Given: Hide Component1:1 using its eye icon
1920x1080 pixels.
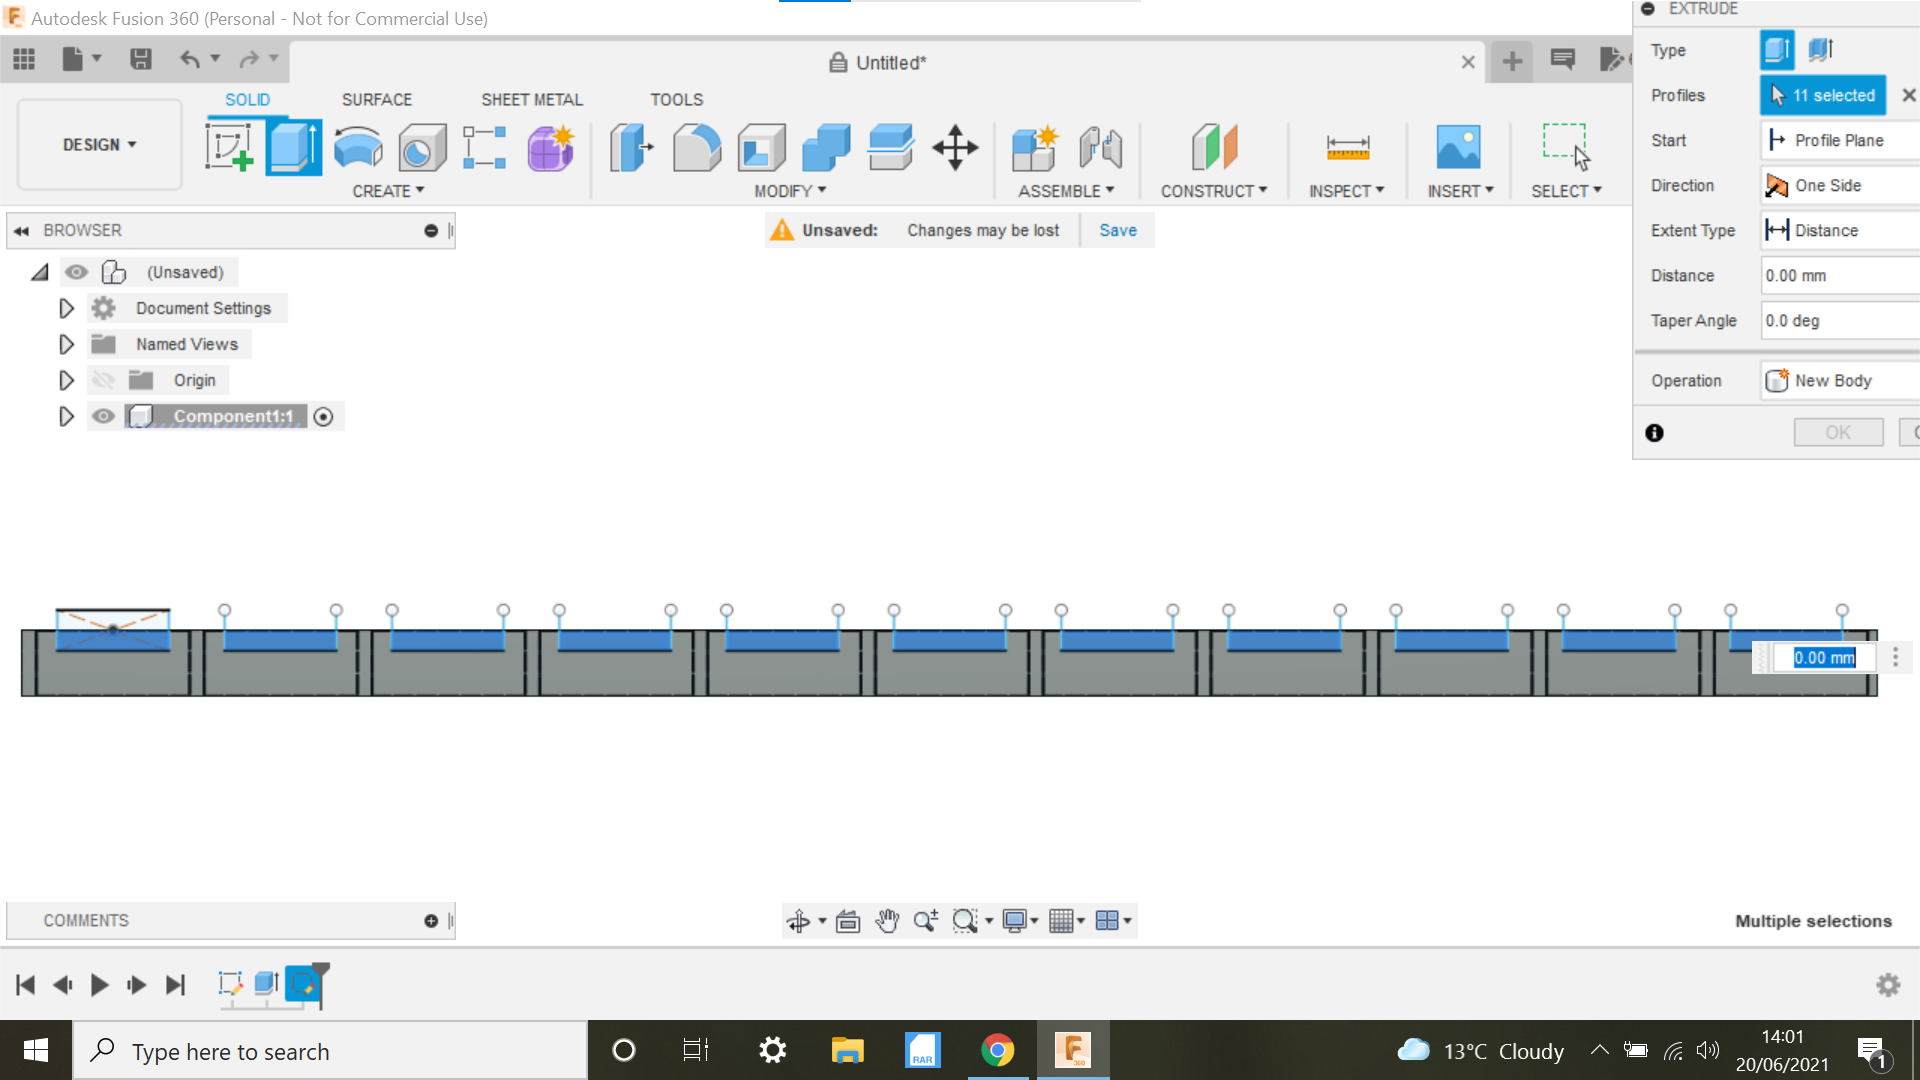Looking at the screenshot, I should (103, 416).
